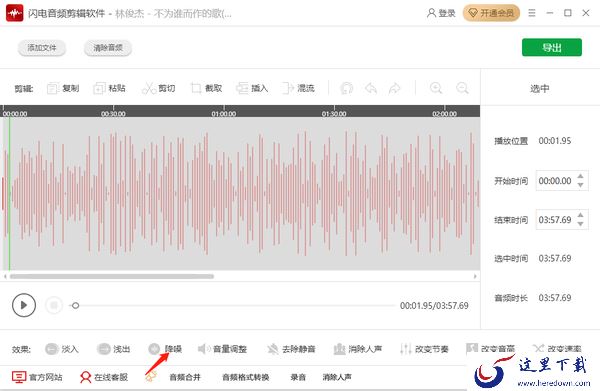Apply 消除人声 effect in effects row
The width and height of the screenshot is (600, 391).
358,349
